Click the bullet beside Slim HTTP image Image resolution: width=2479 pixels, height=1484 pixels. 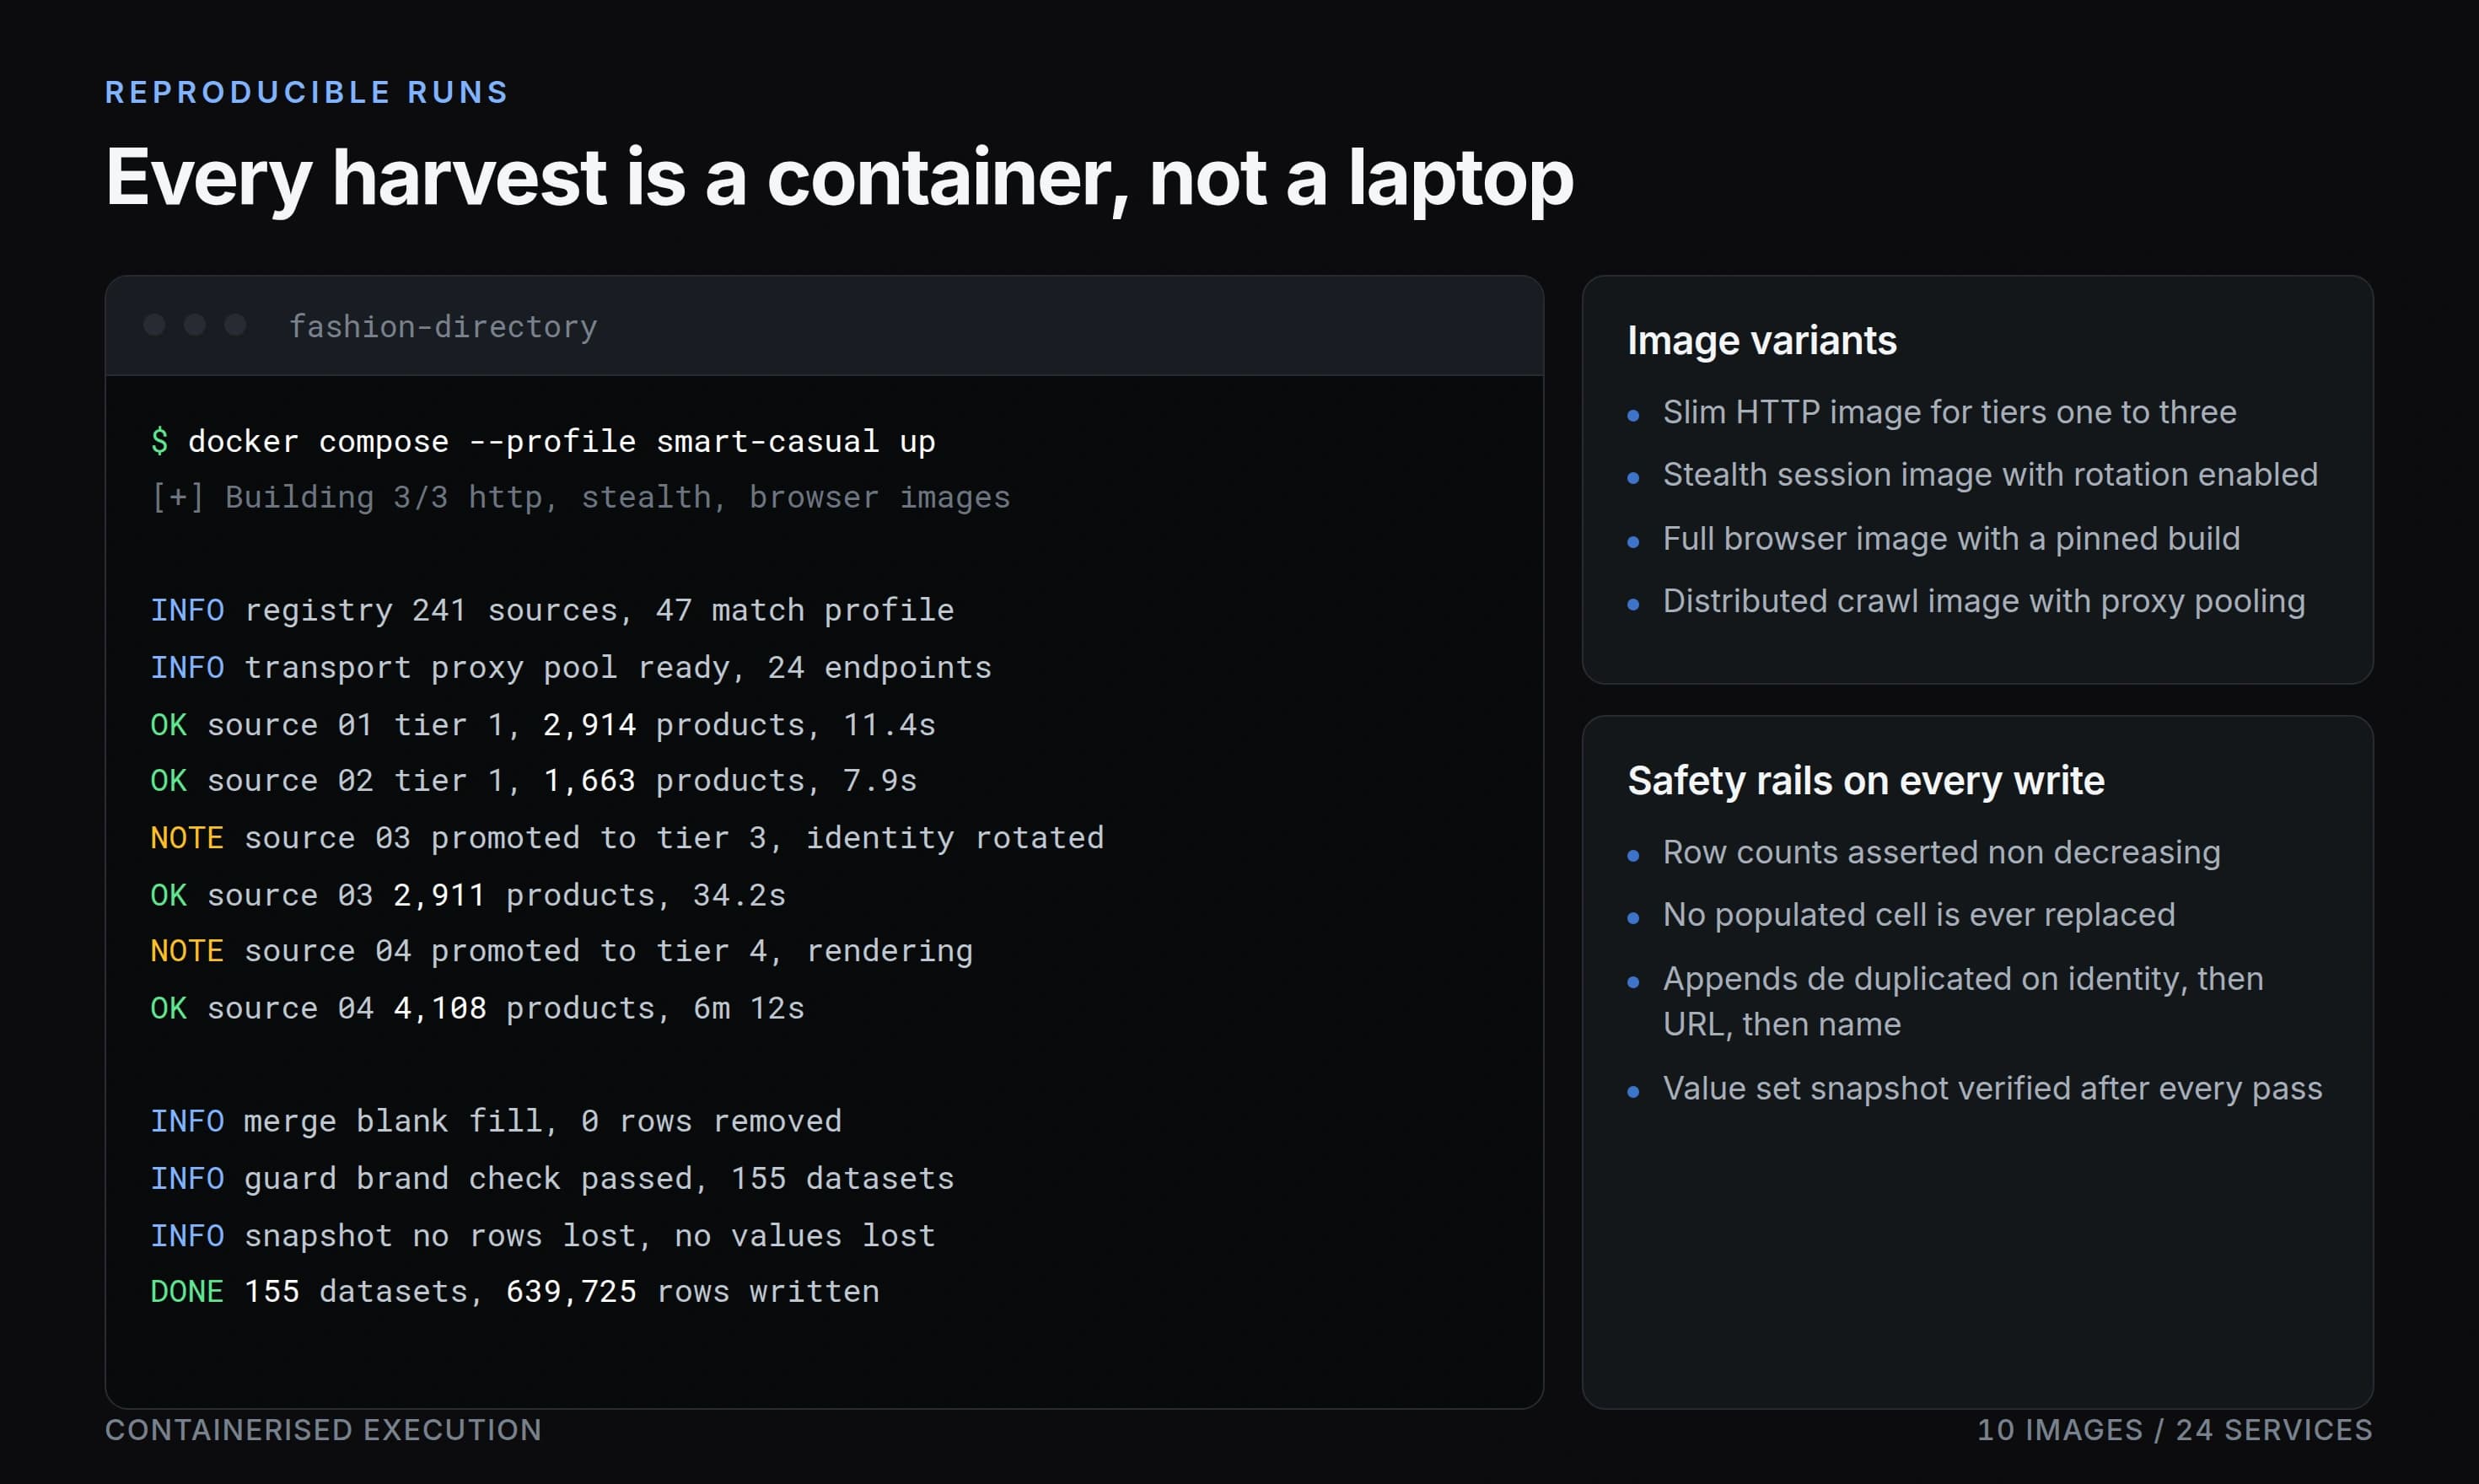(x=1633, y=415)
